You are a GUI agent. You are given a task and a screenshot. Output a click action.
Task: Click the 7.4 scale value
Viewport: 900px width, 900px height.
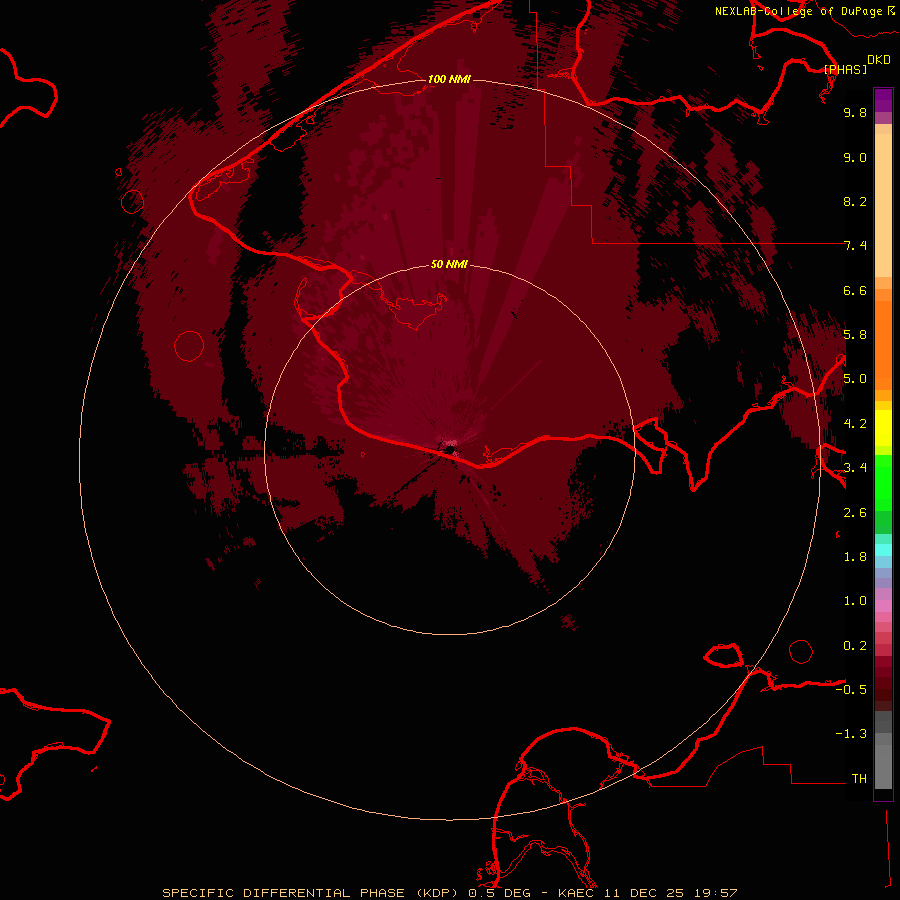pyautogui.click(x=855, y=246)
